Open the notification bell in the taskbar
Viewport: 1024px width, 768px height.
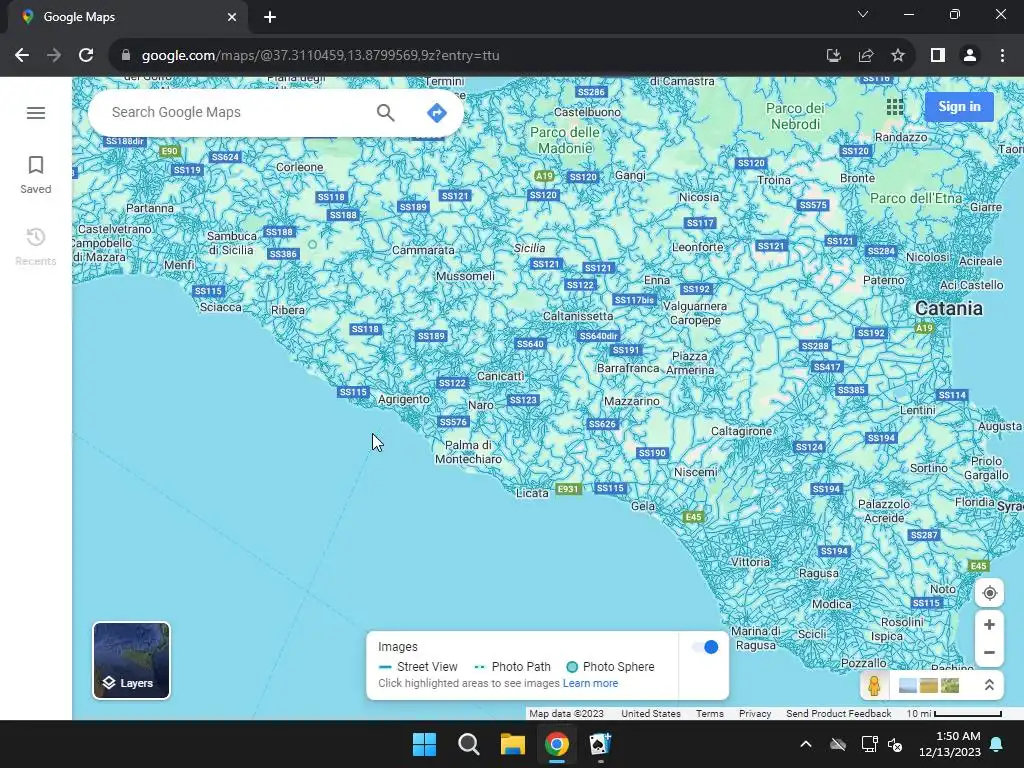click(997, 744)
